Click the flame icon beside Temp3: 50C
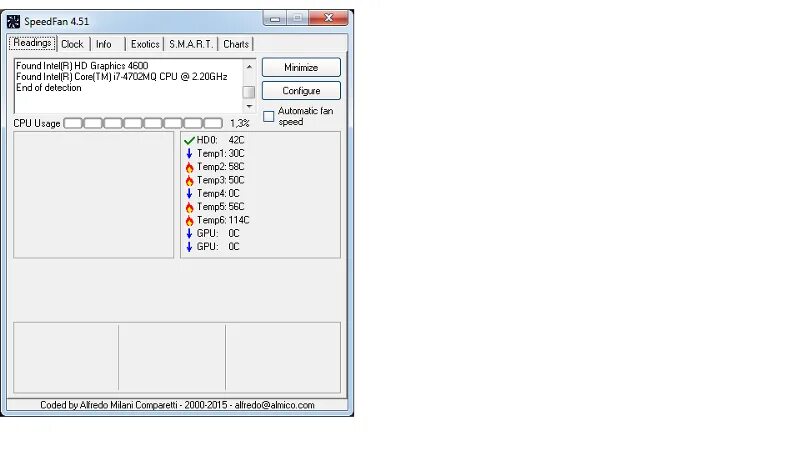Screen dimensions: 800x450 click(x=189, y=180)
